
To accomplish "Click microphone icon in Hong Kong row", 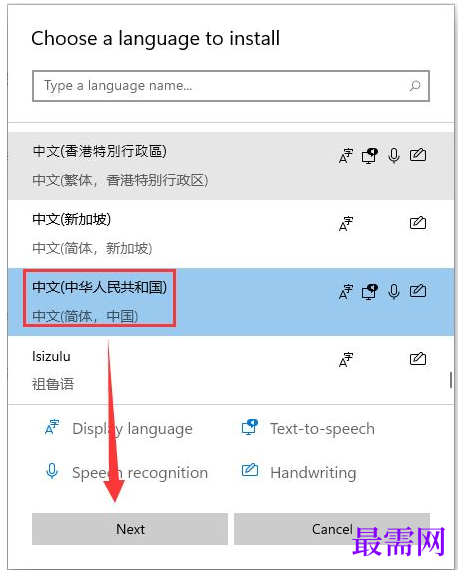I will (x=394, y=156).
